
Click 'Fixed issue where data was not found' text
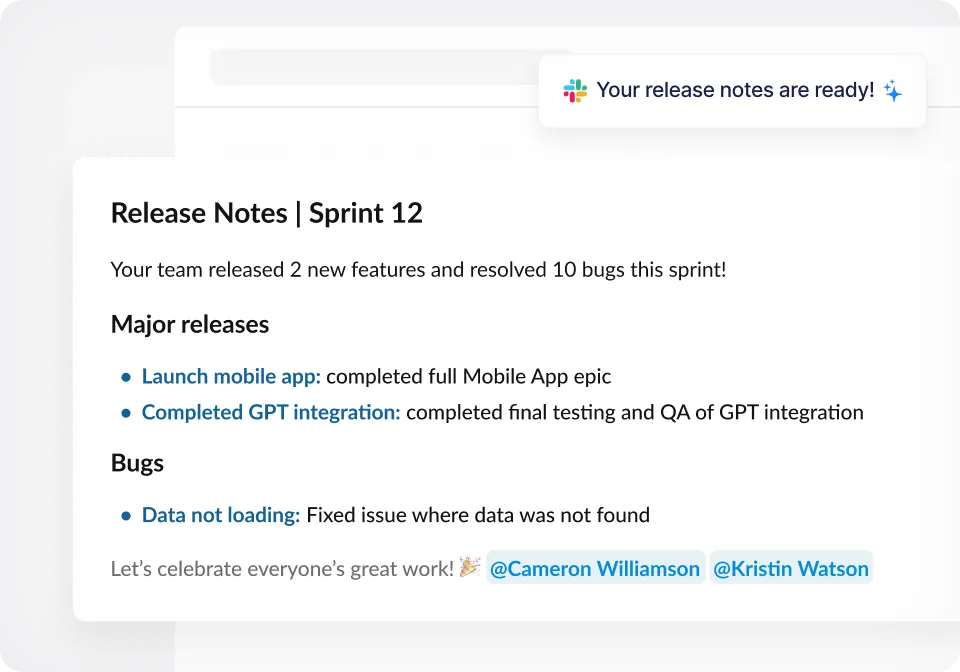478,515
